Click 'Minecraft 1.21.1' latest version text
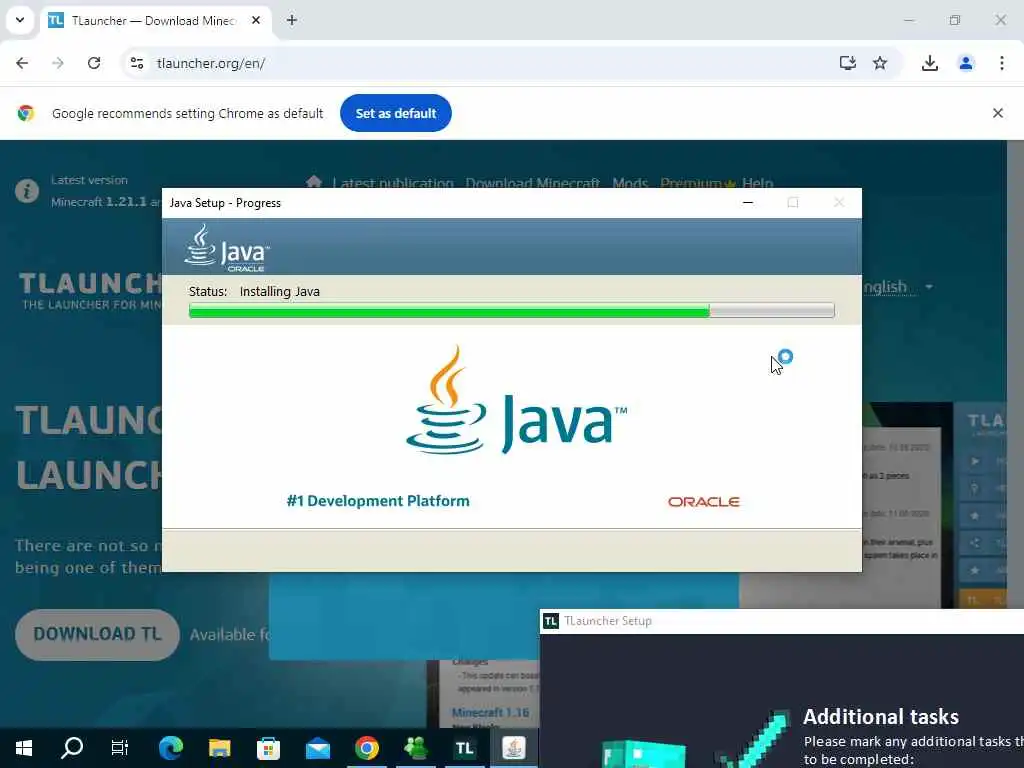Screen dimensions: 1024x768 pyautogui.click(x=99, y=202)
